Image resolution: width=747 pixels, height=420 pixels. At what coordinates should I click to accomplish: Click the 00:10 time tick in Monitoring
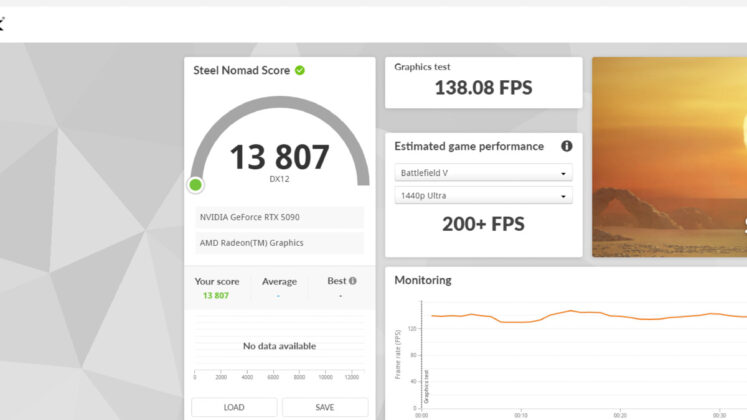521,415
